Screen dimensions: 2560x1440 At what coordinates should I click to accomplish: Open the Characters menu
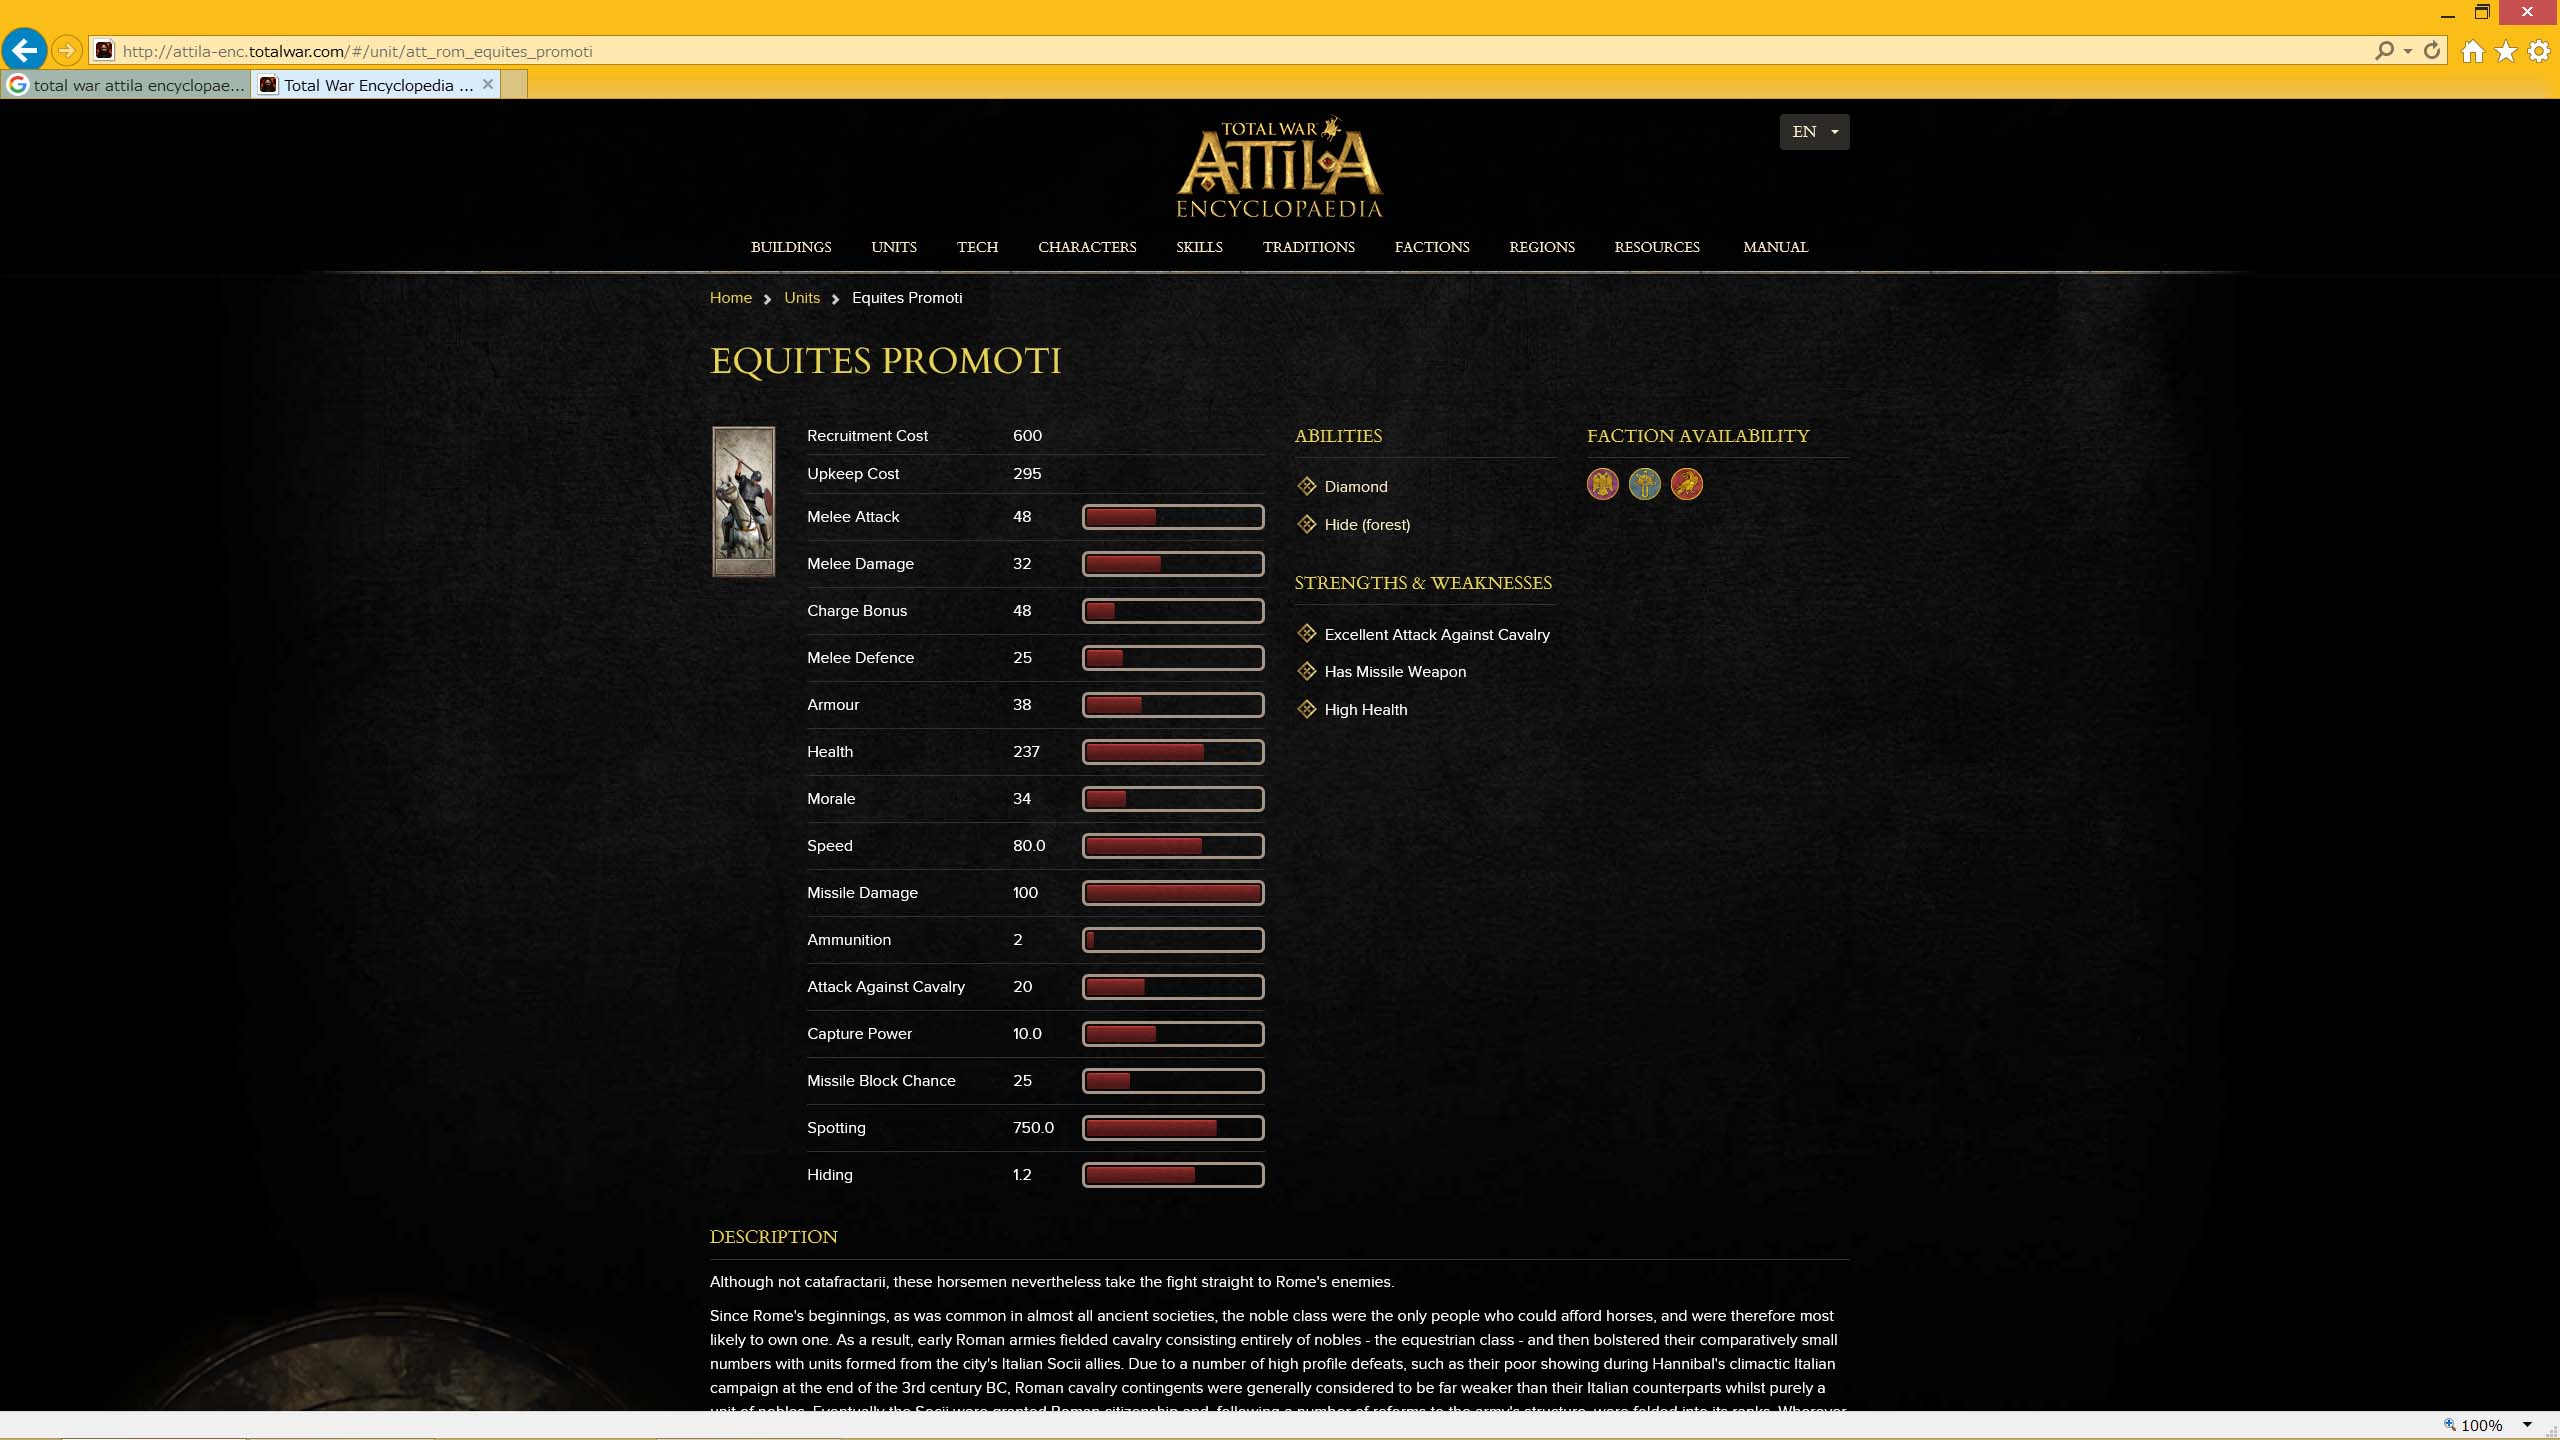pos(1087,247)
